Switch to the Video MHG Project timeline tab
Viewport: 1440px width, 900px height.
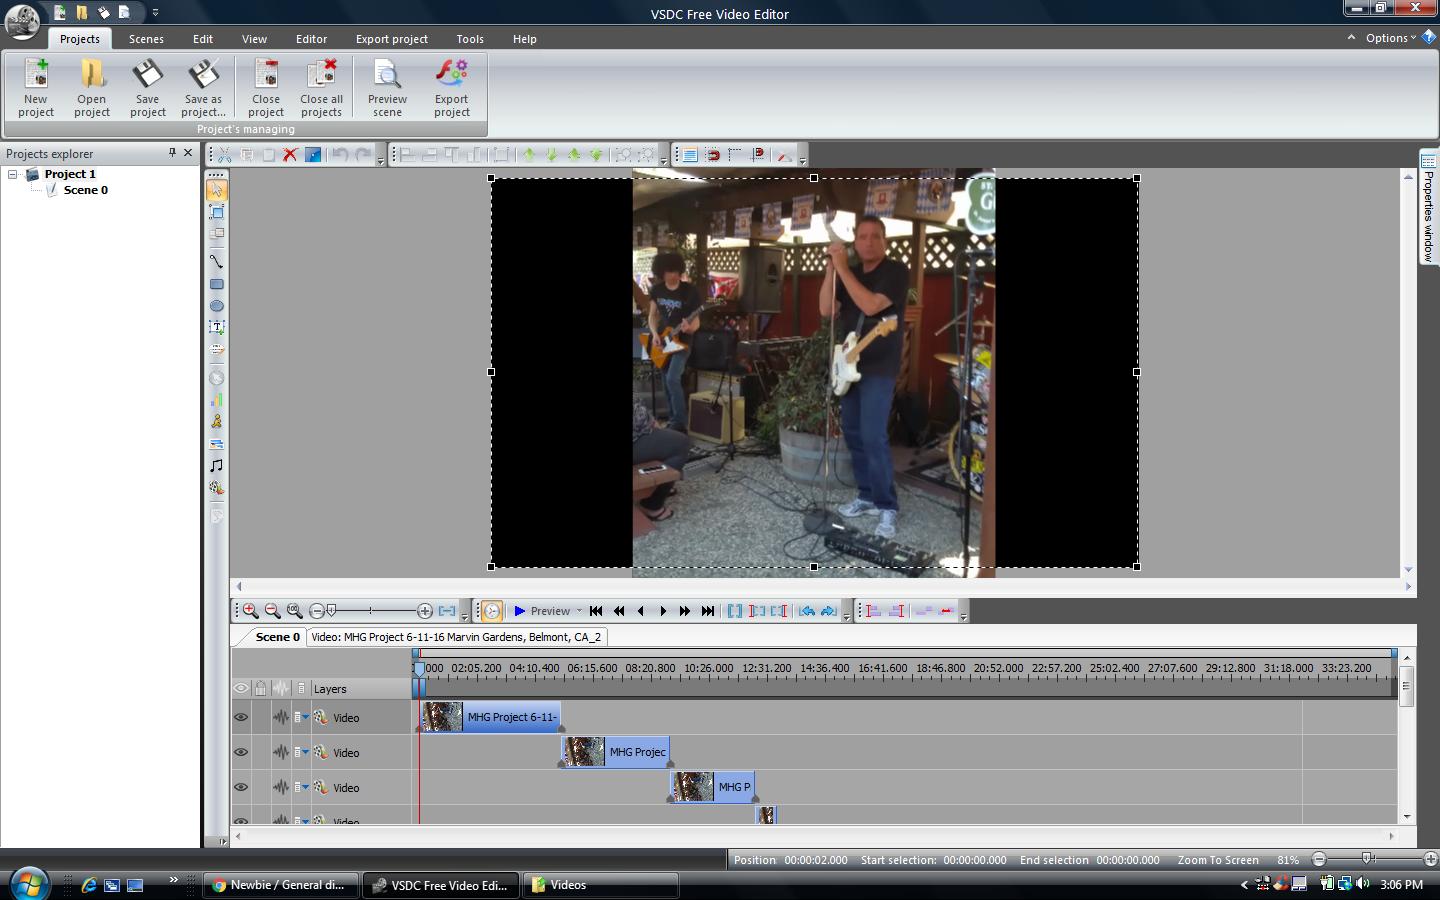(456, 637)
